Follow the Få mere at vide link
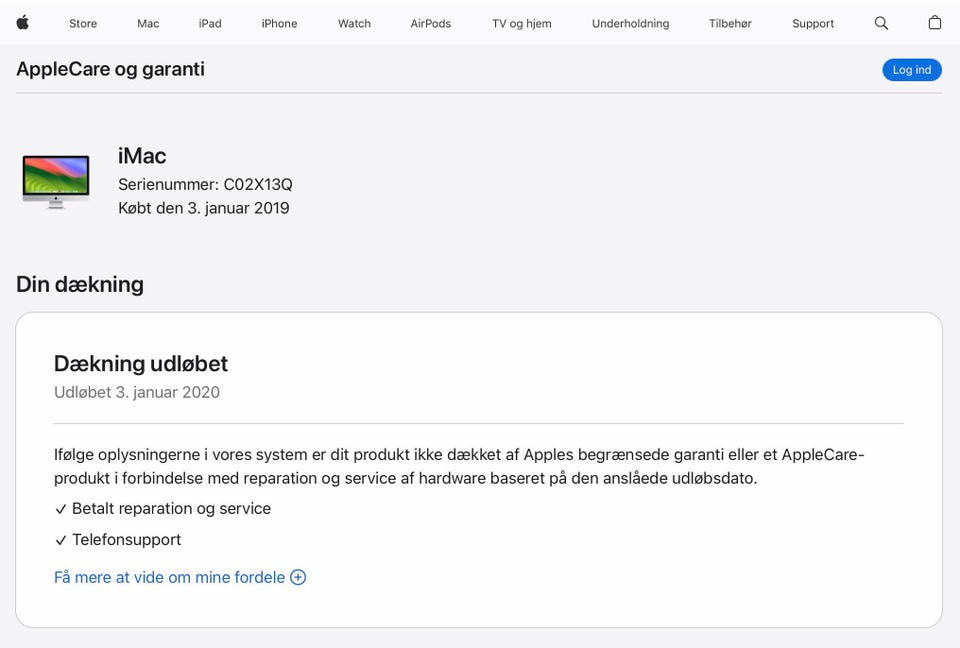Viewport: 960px width, 648px height. point(169,577)
